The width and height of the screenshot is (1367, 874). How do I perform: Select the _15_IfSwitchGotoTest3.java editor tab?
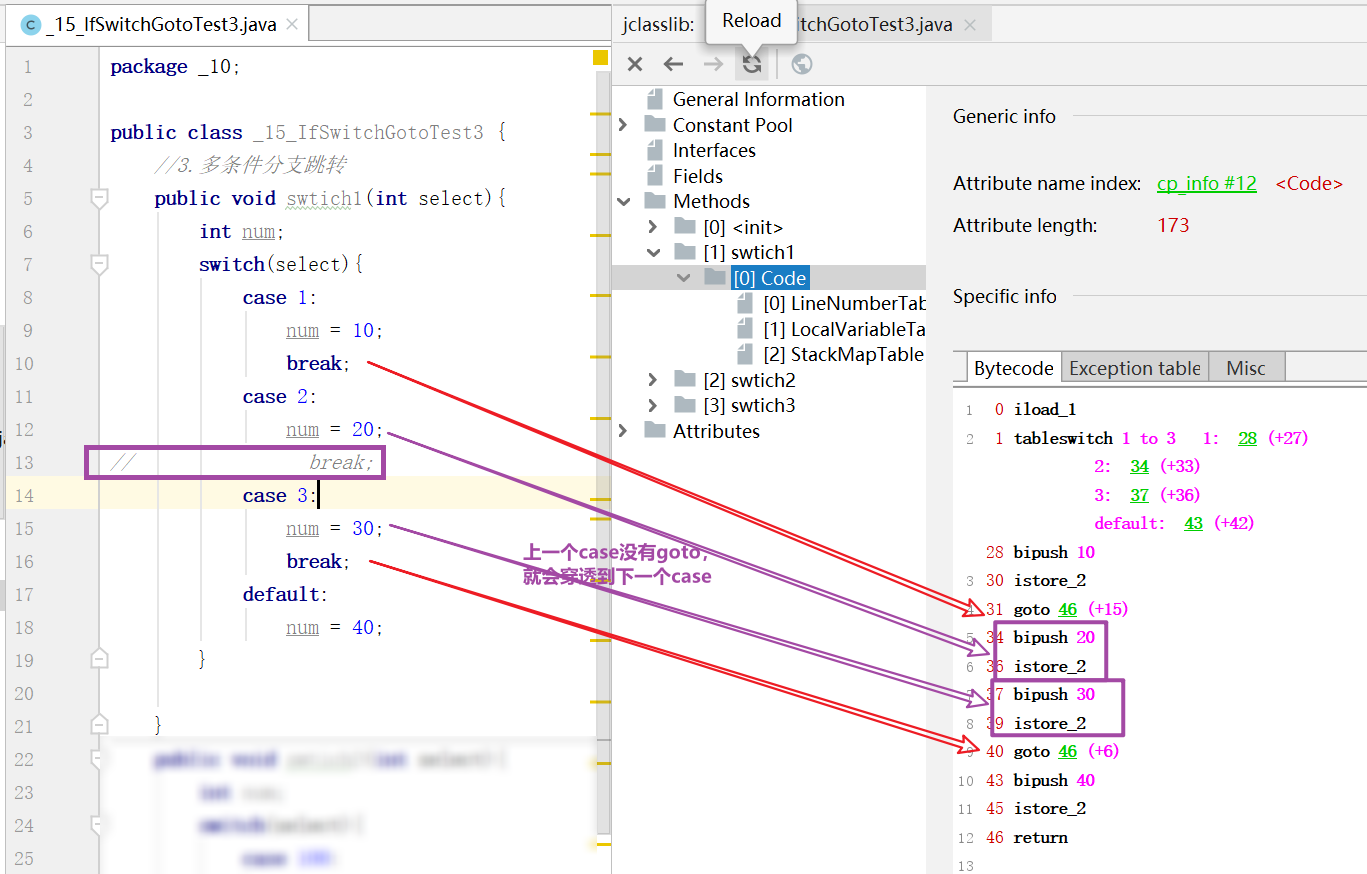tap(160, 25)
